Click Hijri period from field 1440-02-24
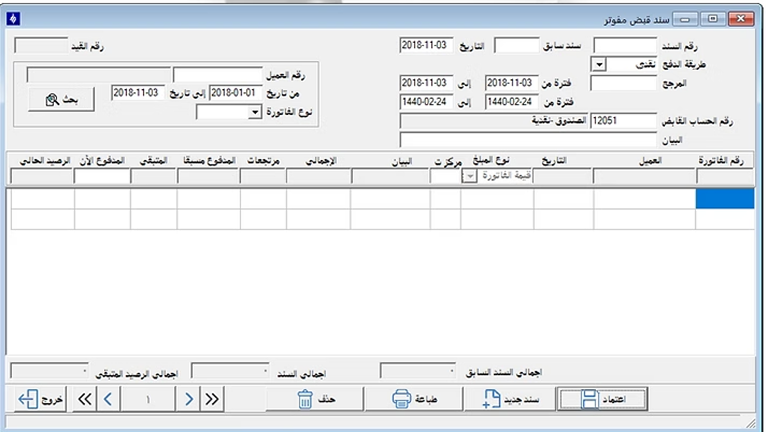 coord(511,102)
